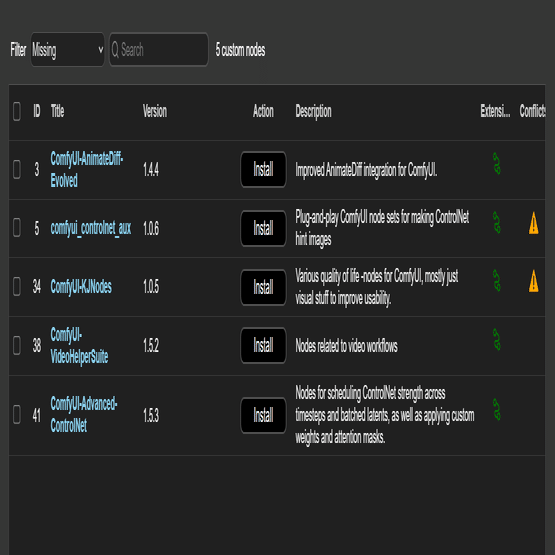Viewport: 555px width, 555px height.
Task: Toggle the select-all checkbox in the table header
Action: (x=17, y=111)
